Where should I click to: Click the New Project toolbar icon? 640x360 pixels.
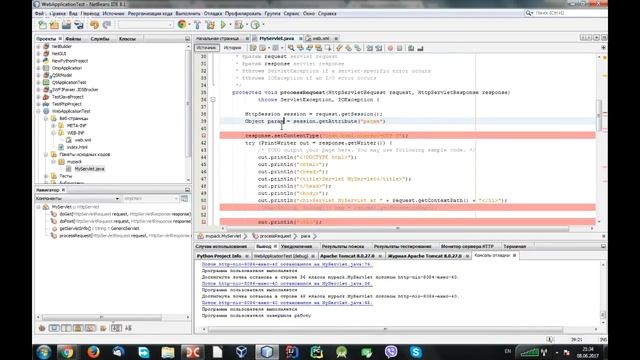click(x=54, y=25)
